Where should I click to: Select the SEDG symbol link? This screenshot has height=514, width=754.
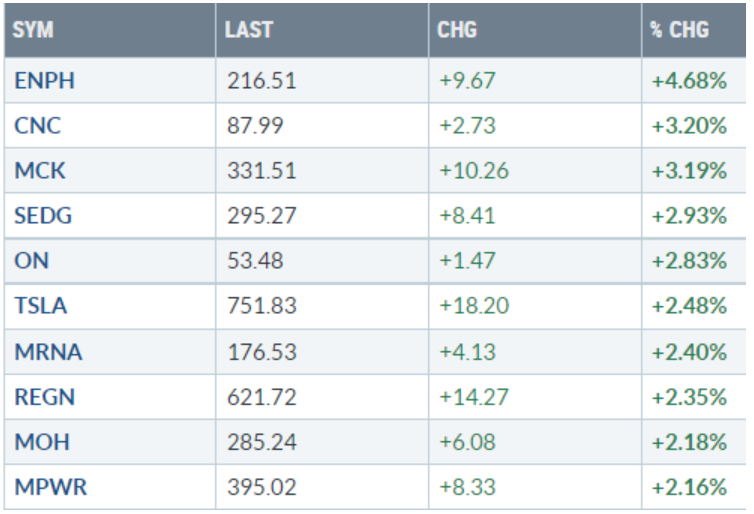(x=42, y=216)
